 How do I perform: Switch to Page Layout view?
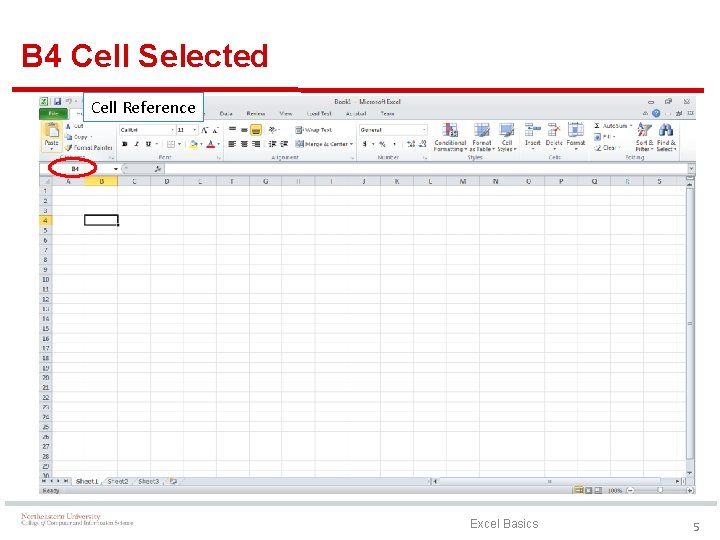(588, 490)
